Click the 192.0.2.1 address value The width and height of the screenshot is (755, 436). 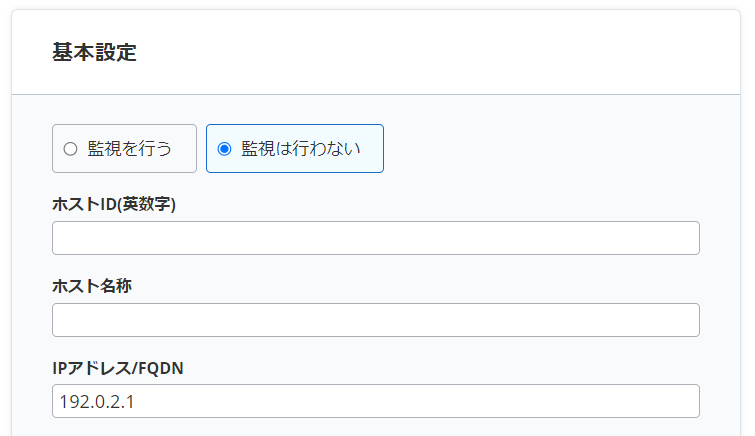(x=97, y=401)
